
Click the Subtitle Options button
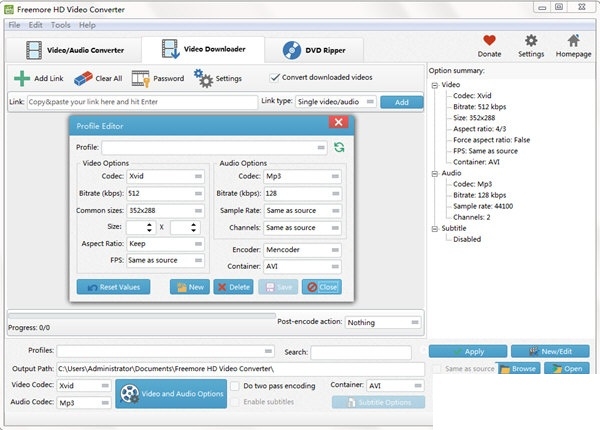tap(378, 402)
